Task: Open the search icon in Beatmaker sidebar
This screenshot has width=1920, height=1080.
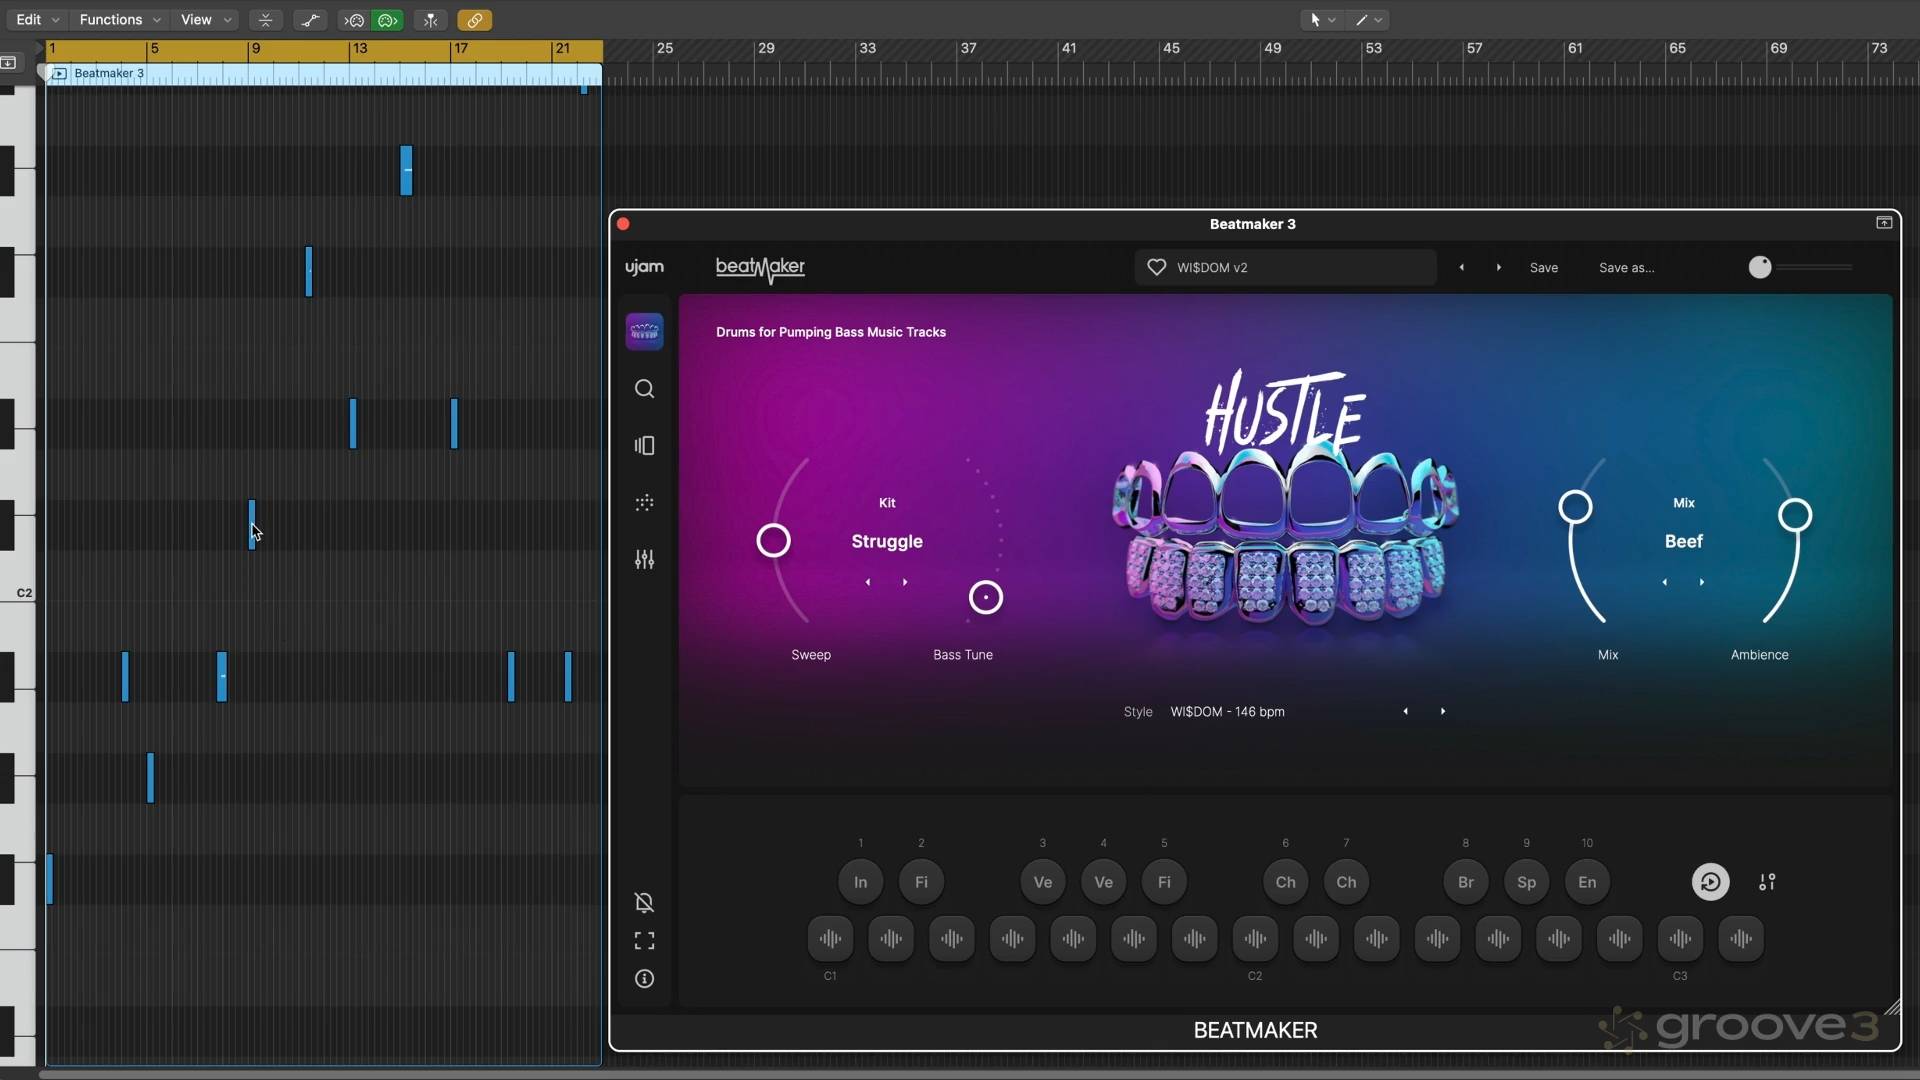Action: 644,389
